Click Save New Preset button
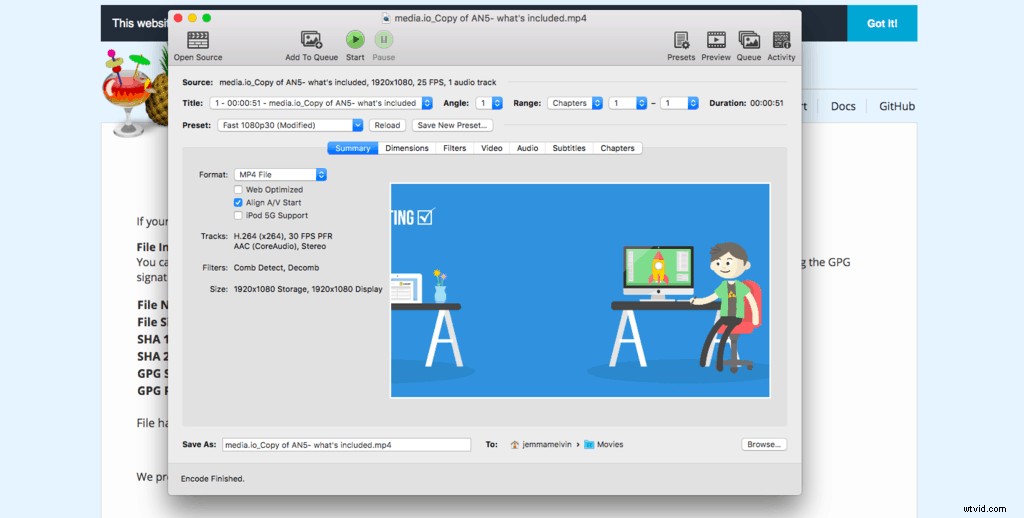Screen dimensions: 1024x518 click(453, 125)
